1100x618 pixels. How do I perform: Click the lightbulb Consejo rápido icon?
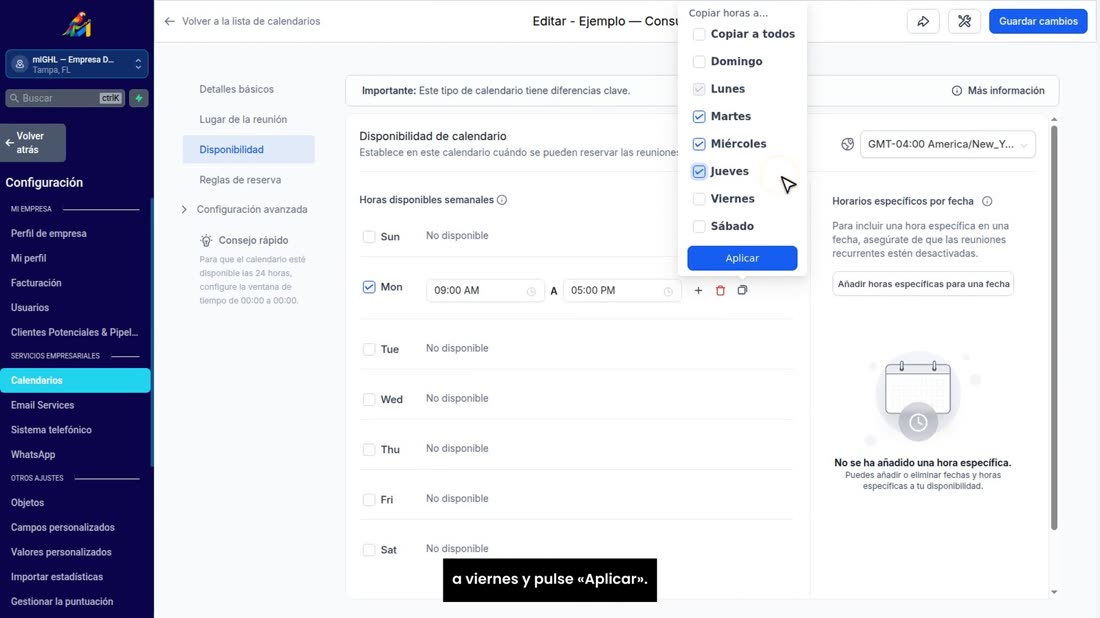206,241
